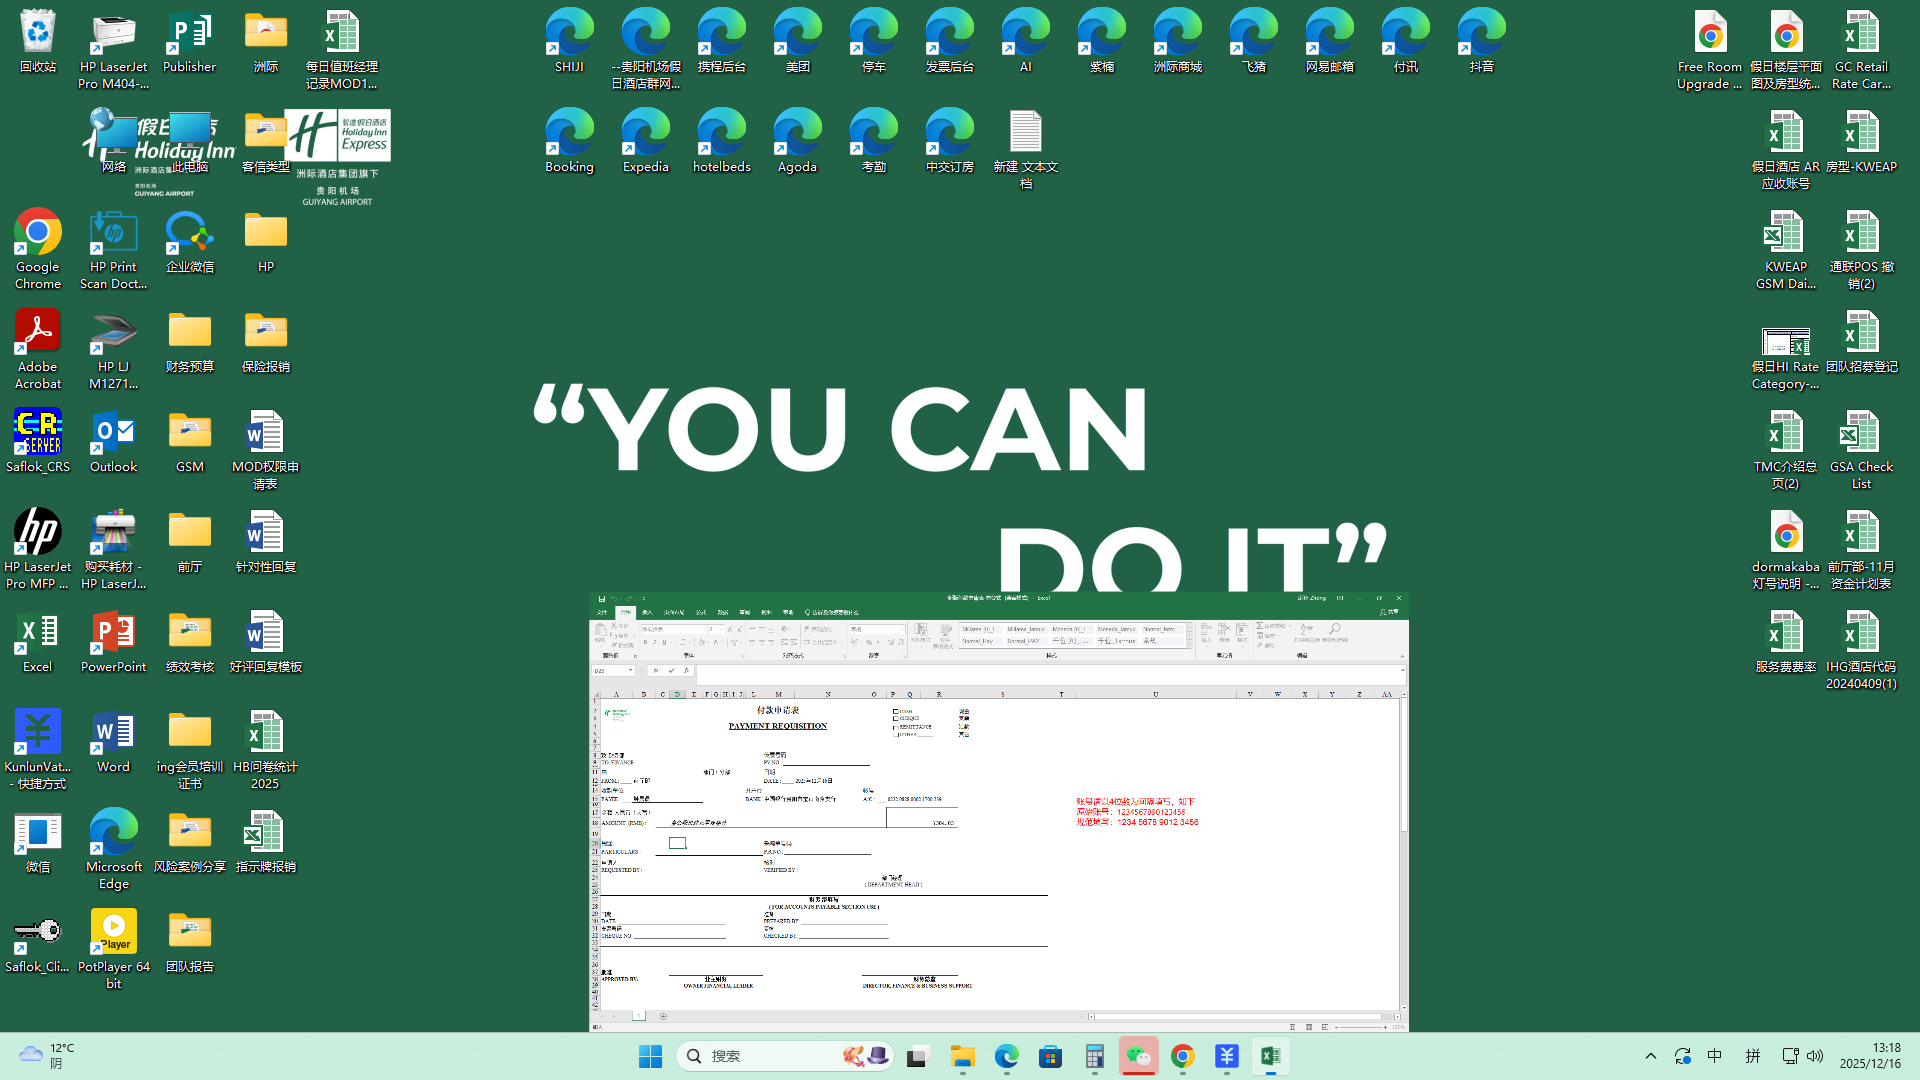Click the Save icon in Excel's title bar
Image resolution: width=1920 pixels, height=1080 pixels.
[x=601, y=599]
